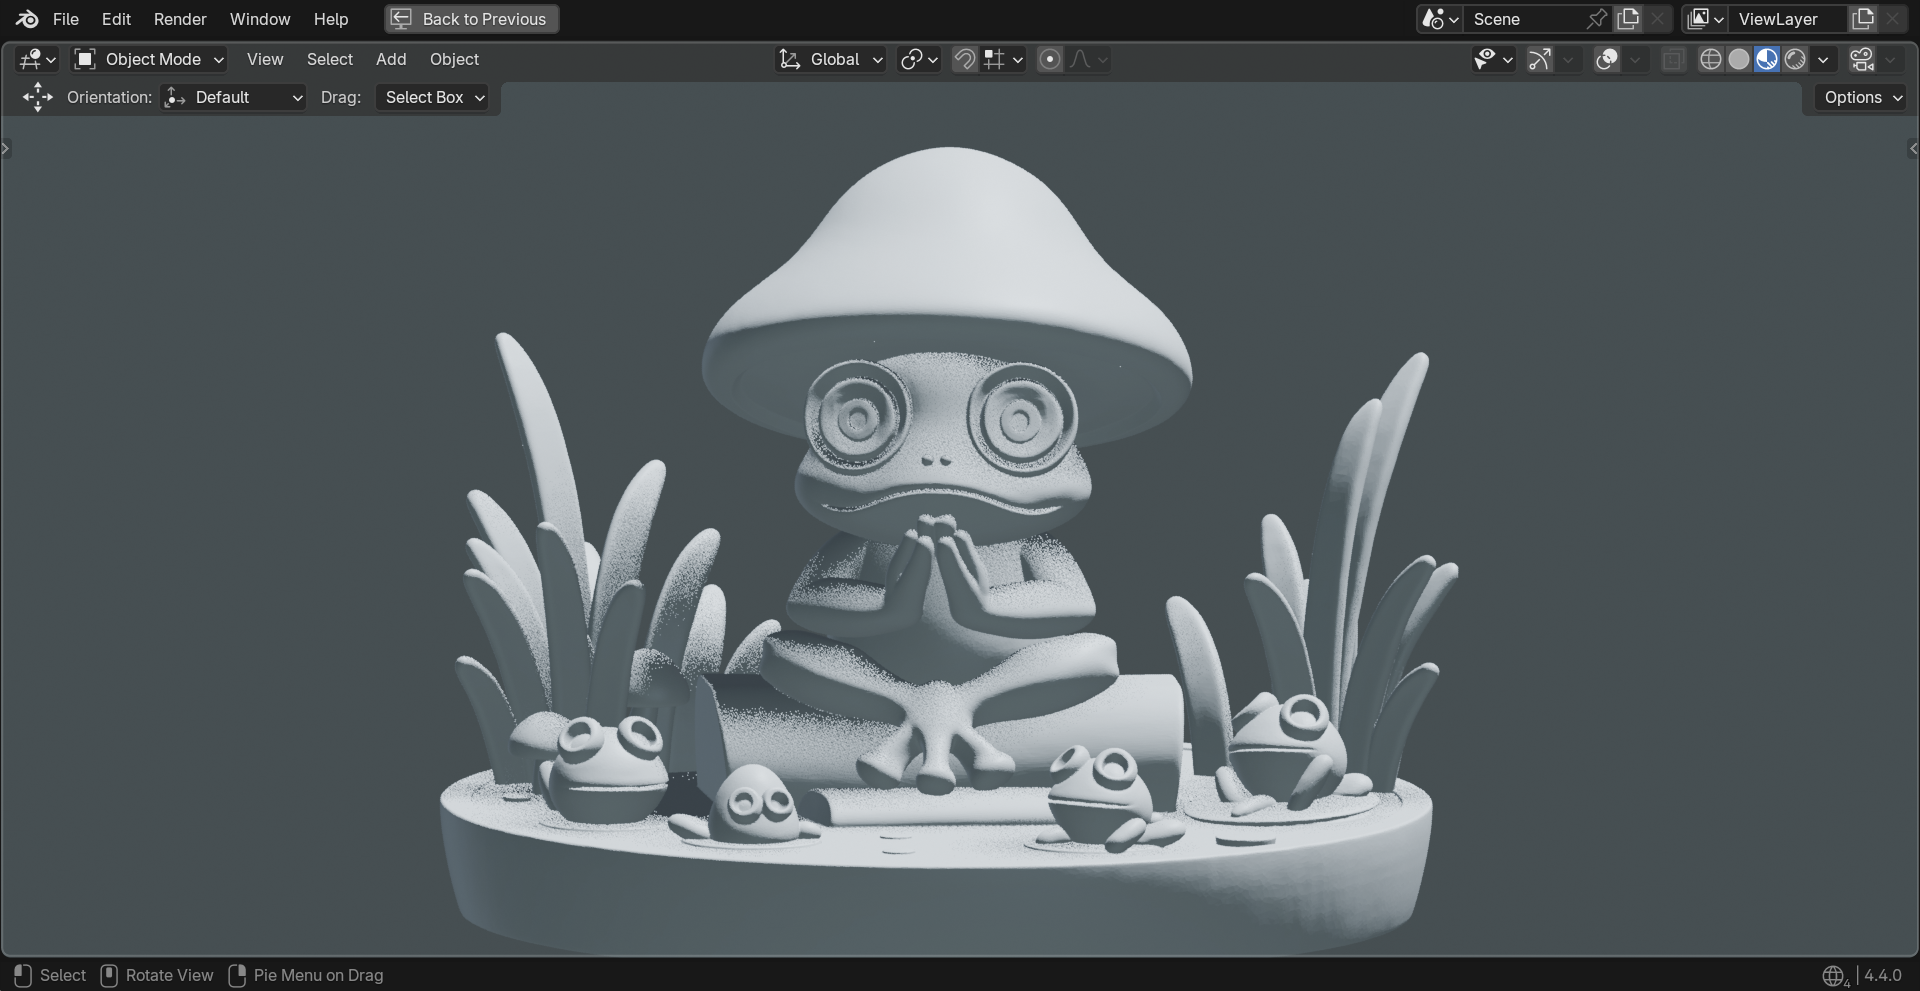
Task: Switch to wireframe viewport shading
Action: [1711, 59]
